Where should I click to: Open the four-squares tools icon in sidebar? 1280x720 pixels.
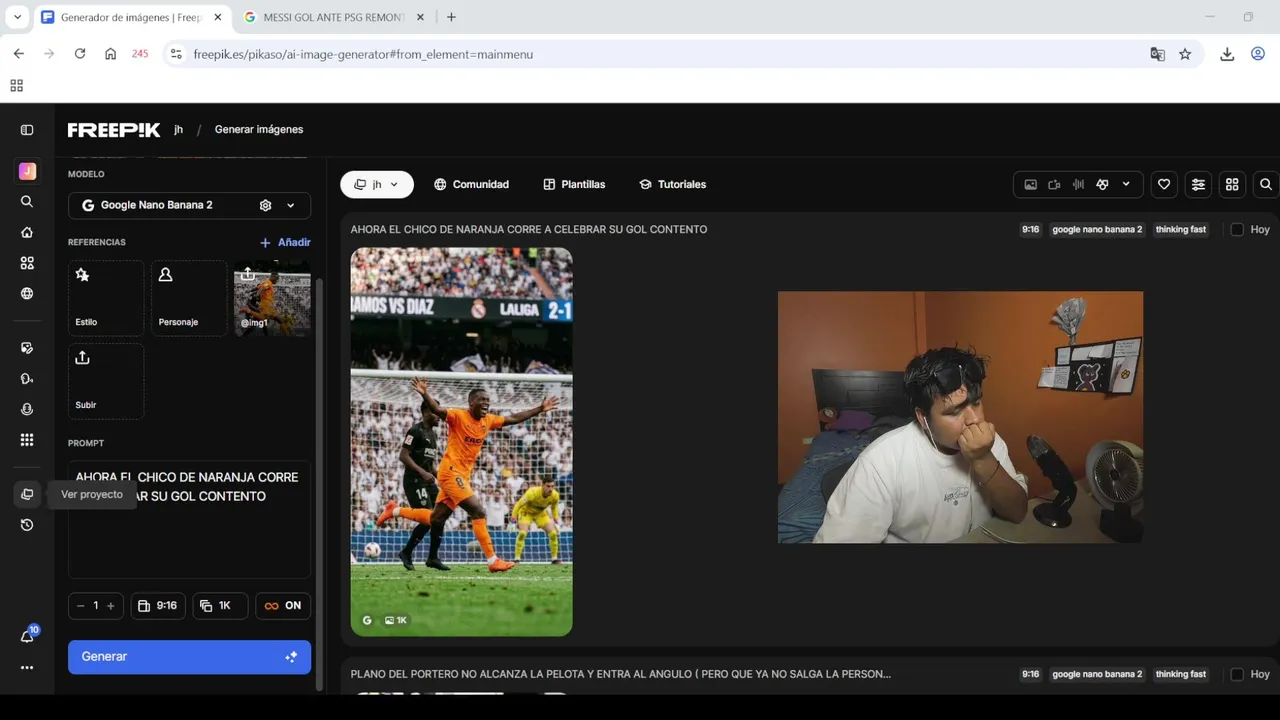click(x=27, y=263)
